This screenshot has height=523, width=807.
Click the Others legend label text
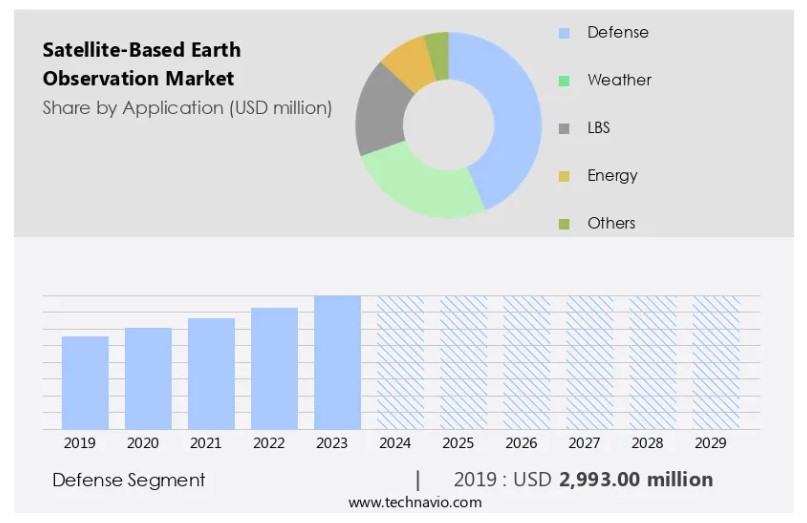(x=611, y=223)
